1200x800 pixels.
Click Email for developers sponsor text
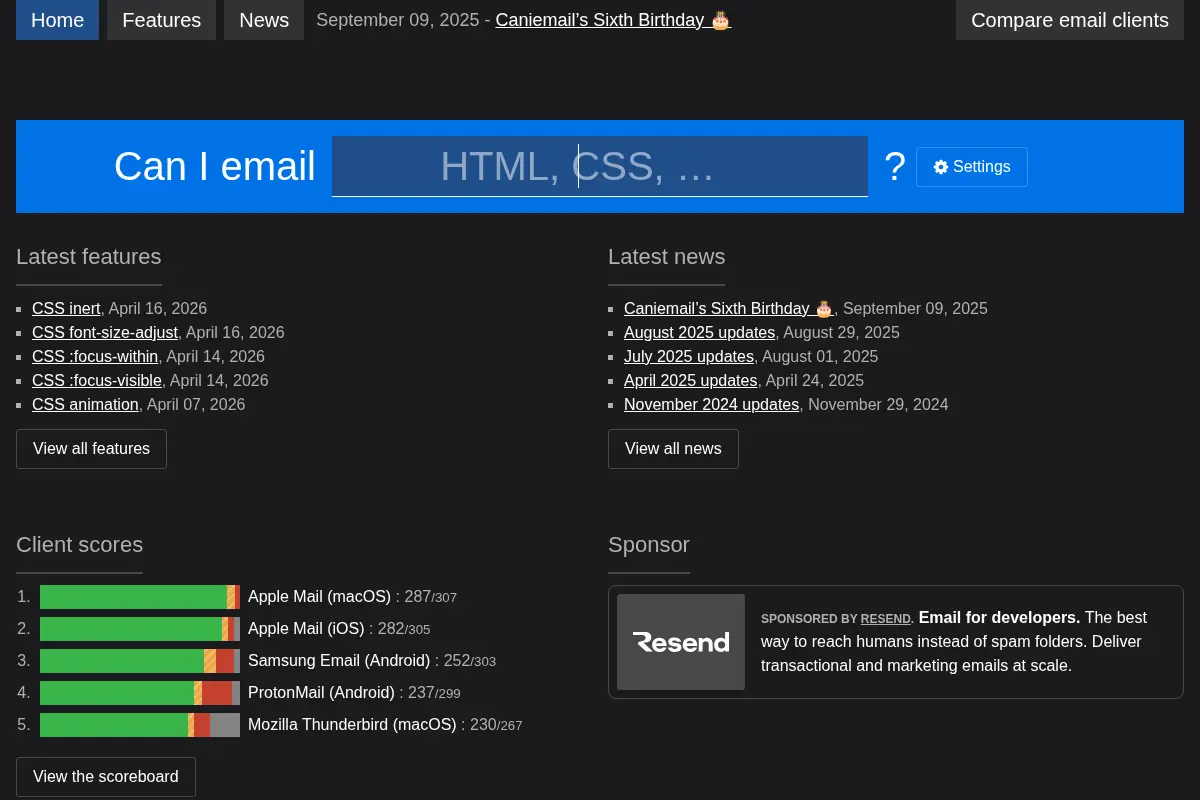999,617
